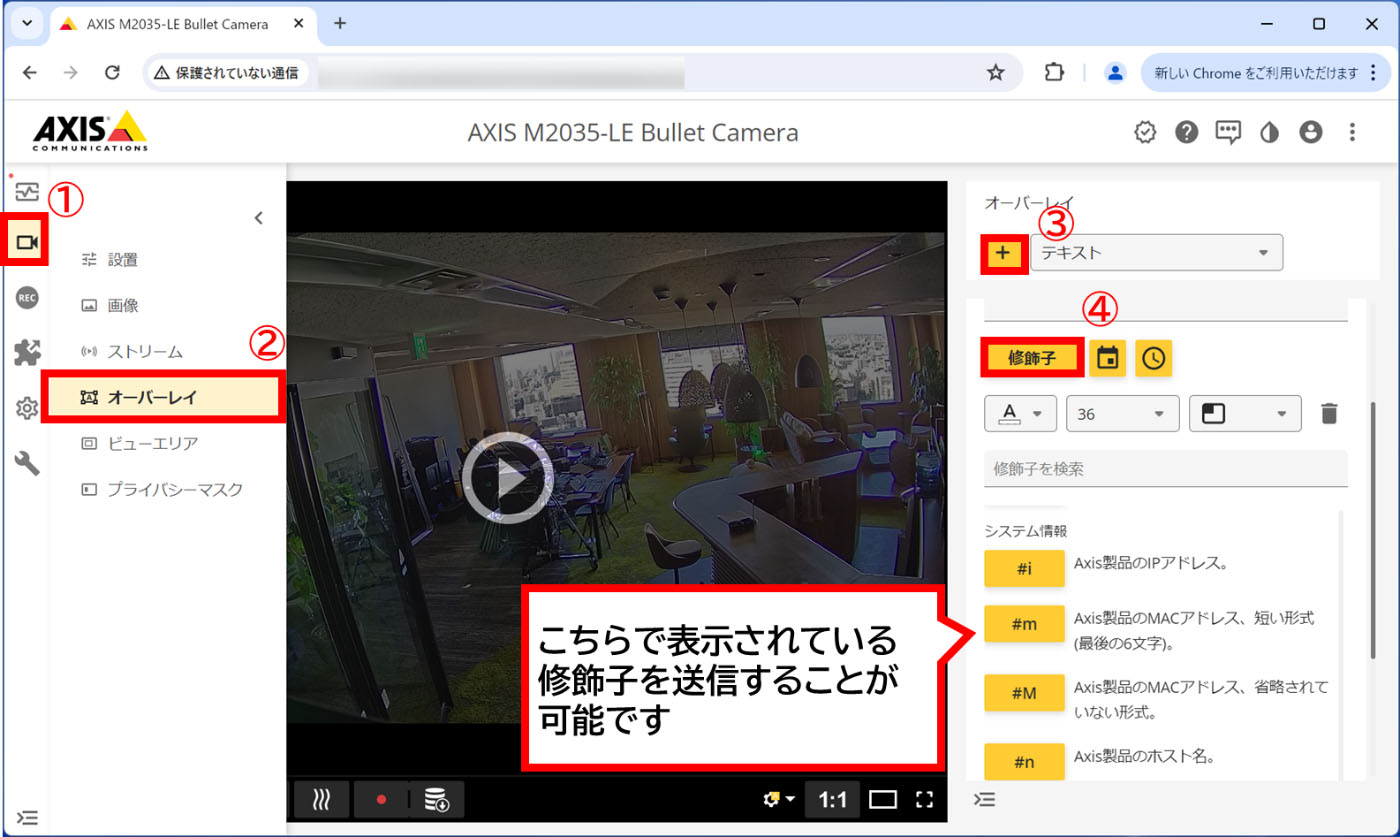Screen dimensions: 1400x837
Task: Open Chrome tab search dropdown
Action: (x=27, y=23)
